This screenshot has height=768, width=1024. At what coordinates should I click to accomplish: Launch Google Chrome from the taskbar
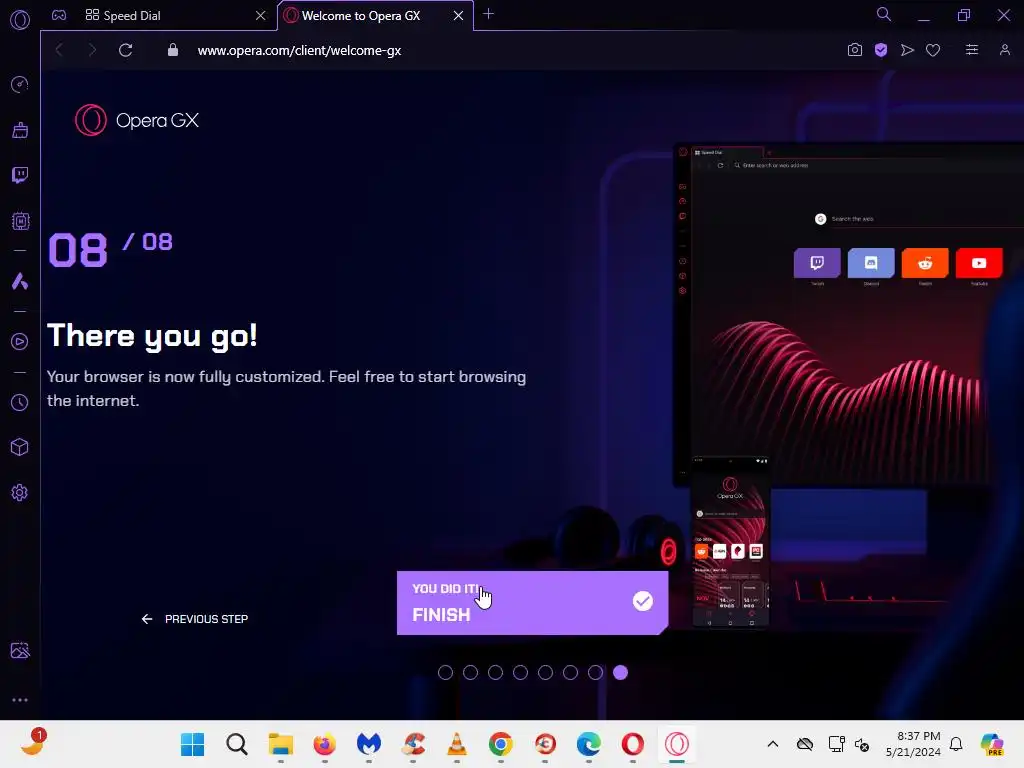[x=501, y=744]
